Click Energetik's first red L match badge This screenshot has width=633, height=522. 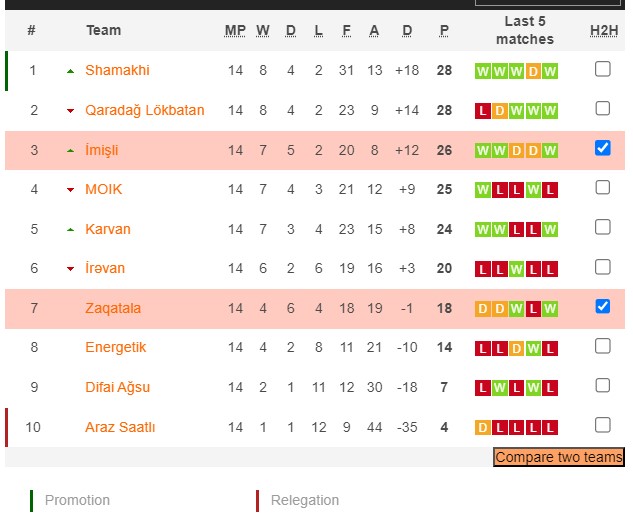483,348
